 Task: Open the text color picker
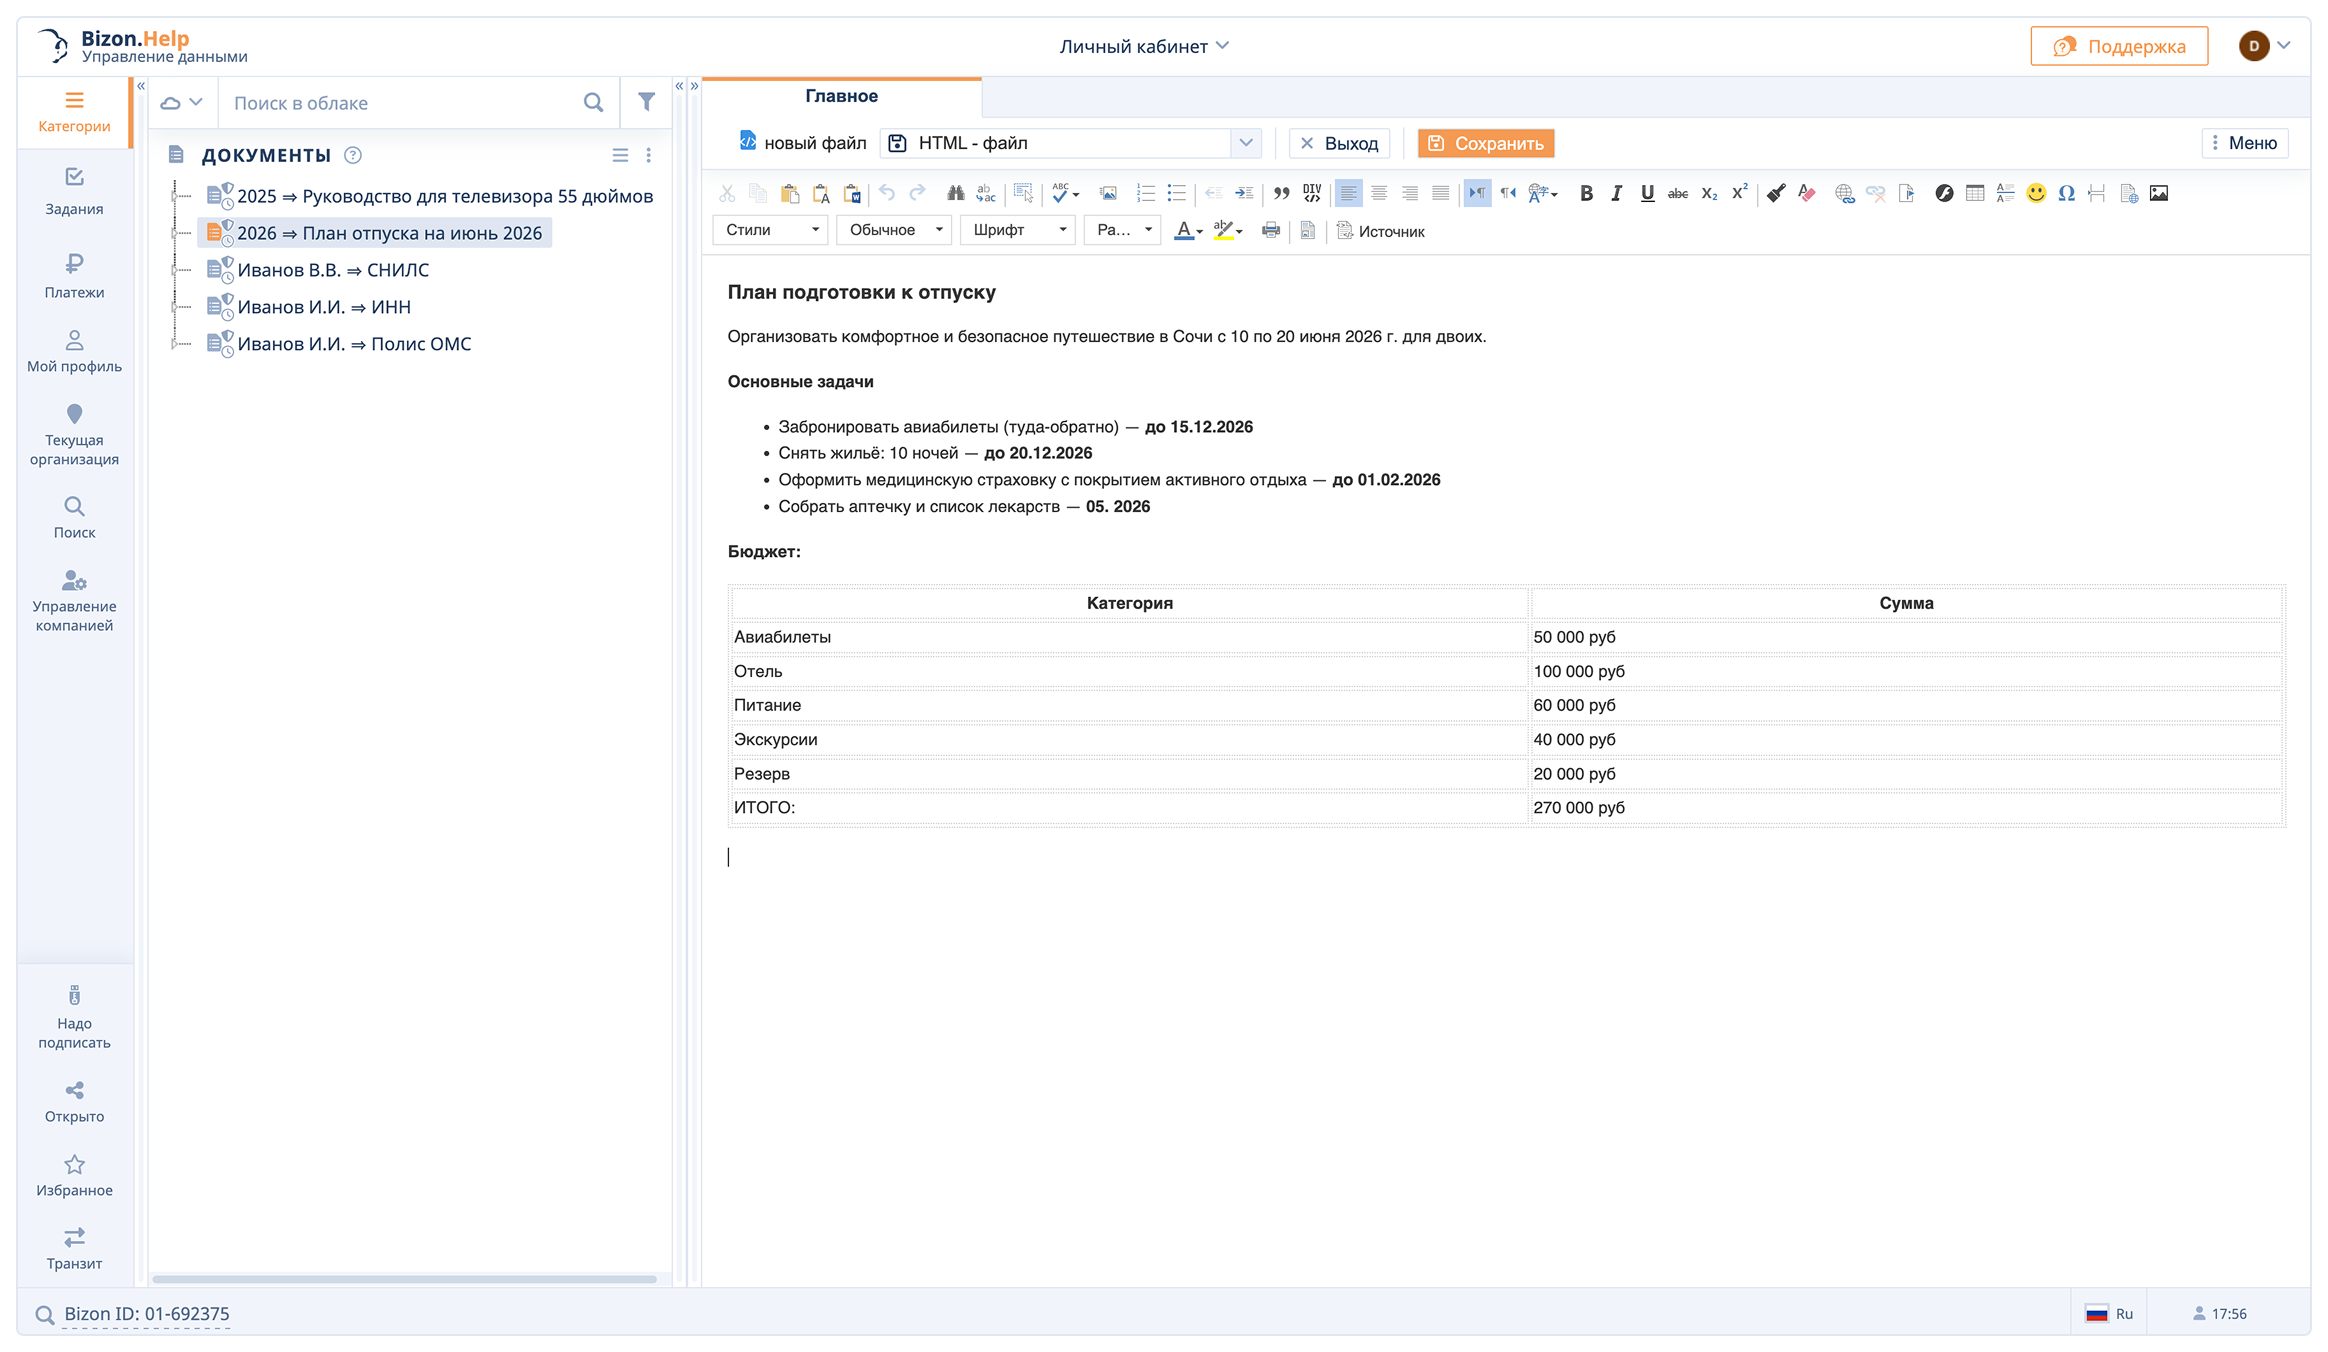tap(1187, 231)
